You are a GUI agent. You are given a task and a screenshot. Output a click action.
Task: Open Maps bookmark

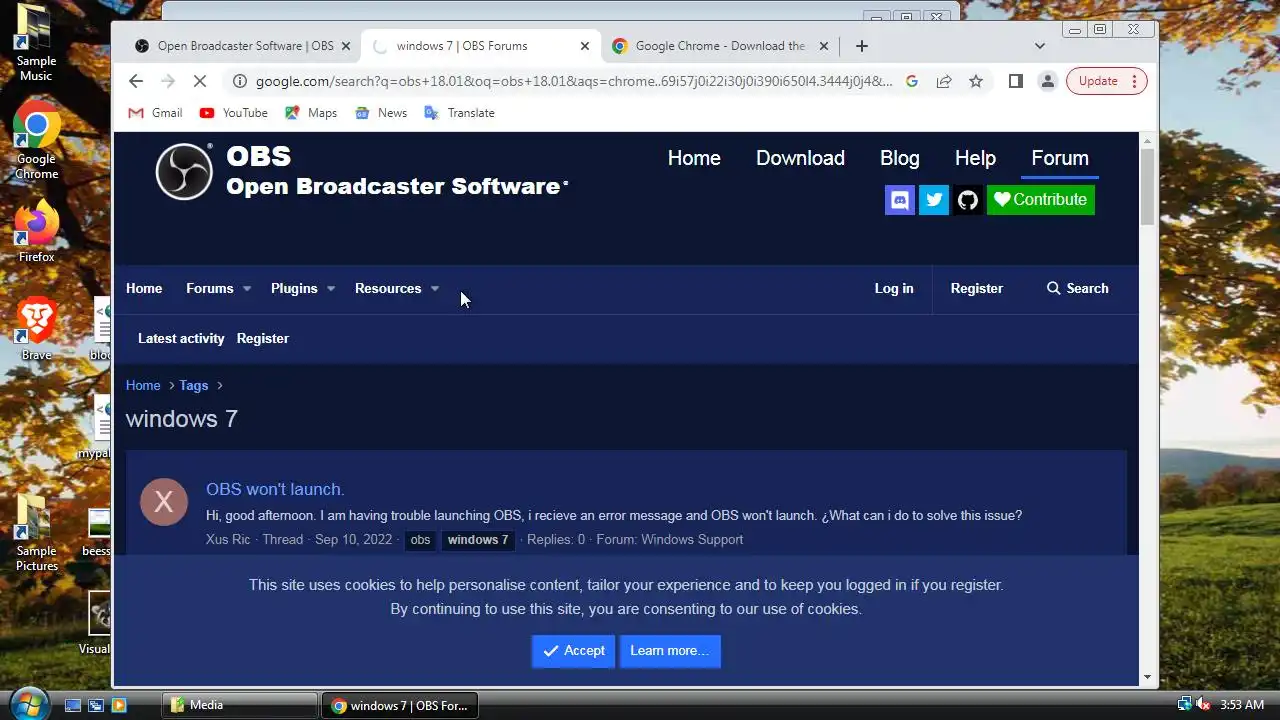311,113
